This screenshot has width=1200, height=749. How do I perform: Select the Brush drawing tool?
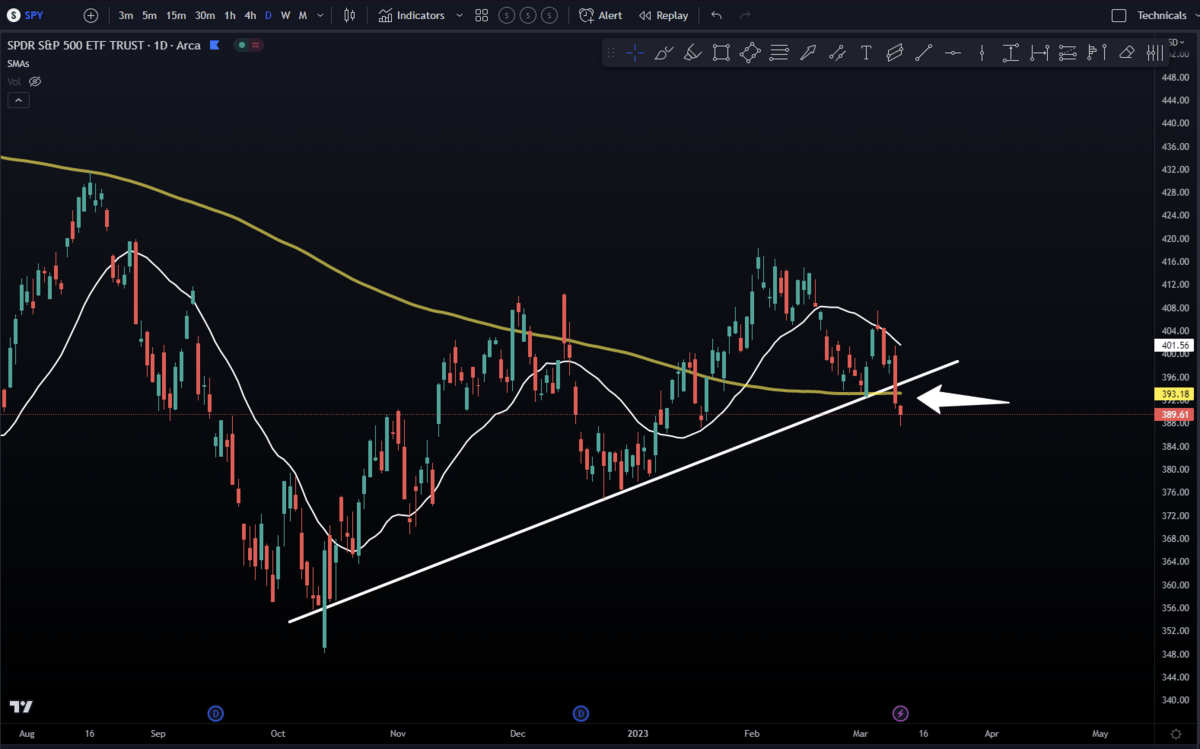pyautogui.click(x=663, y=53)
